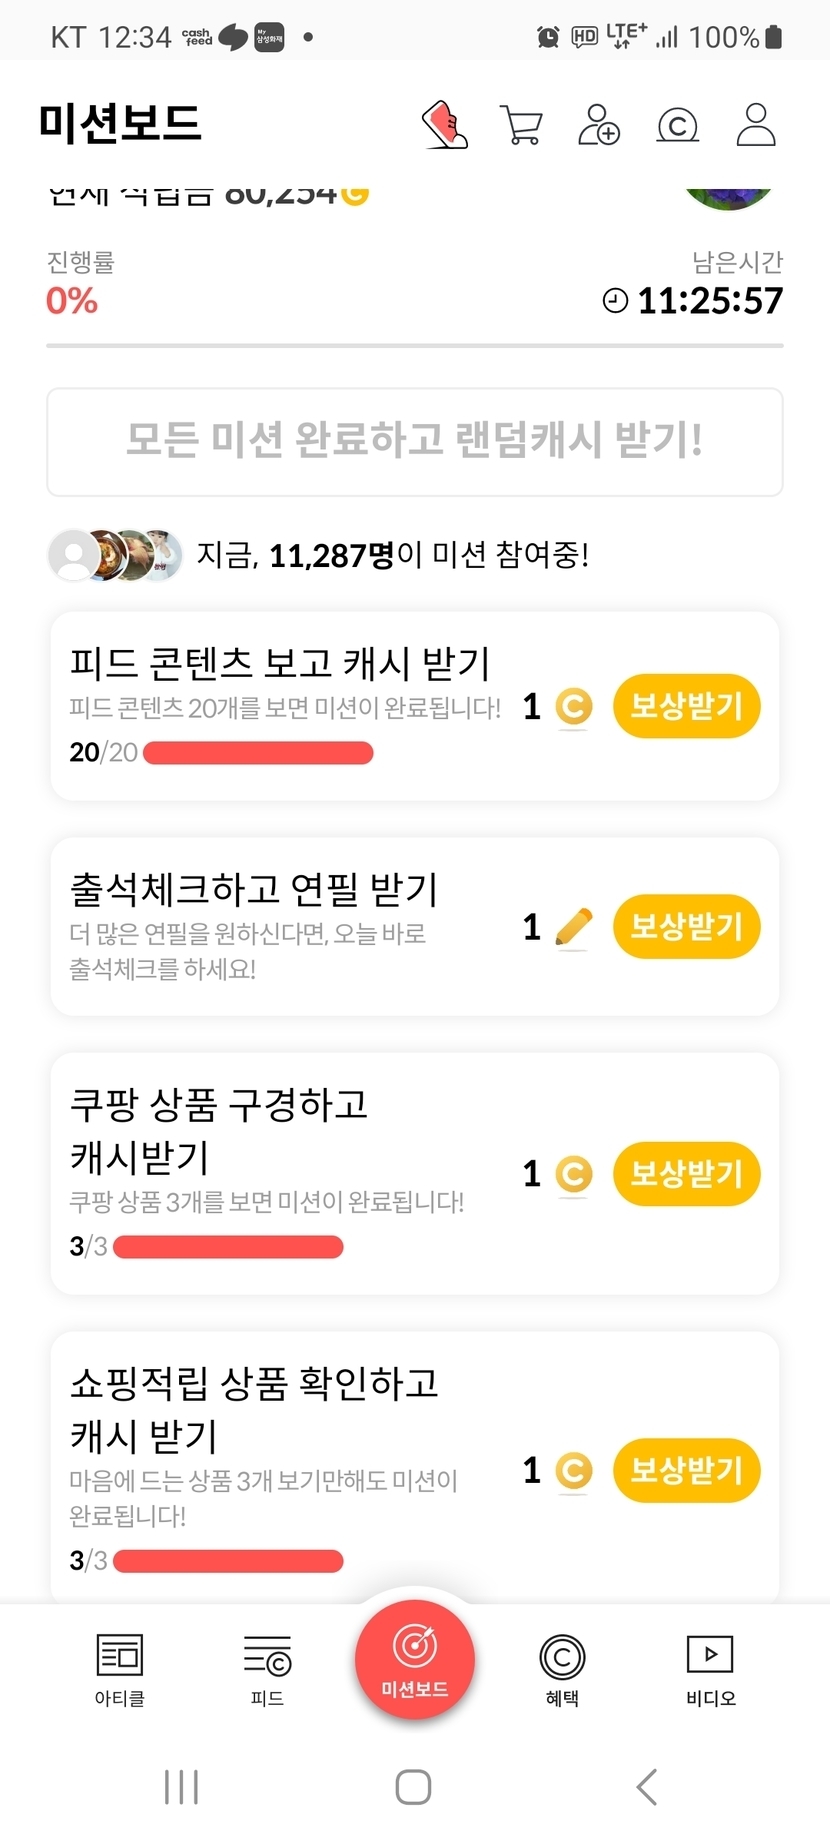This screenshot has width=830, height=1844.
Task: Tap the participant avatars thumbnail group
Action: point(116,555)
